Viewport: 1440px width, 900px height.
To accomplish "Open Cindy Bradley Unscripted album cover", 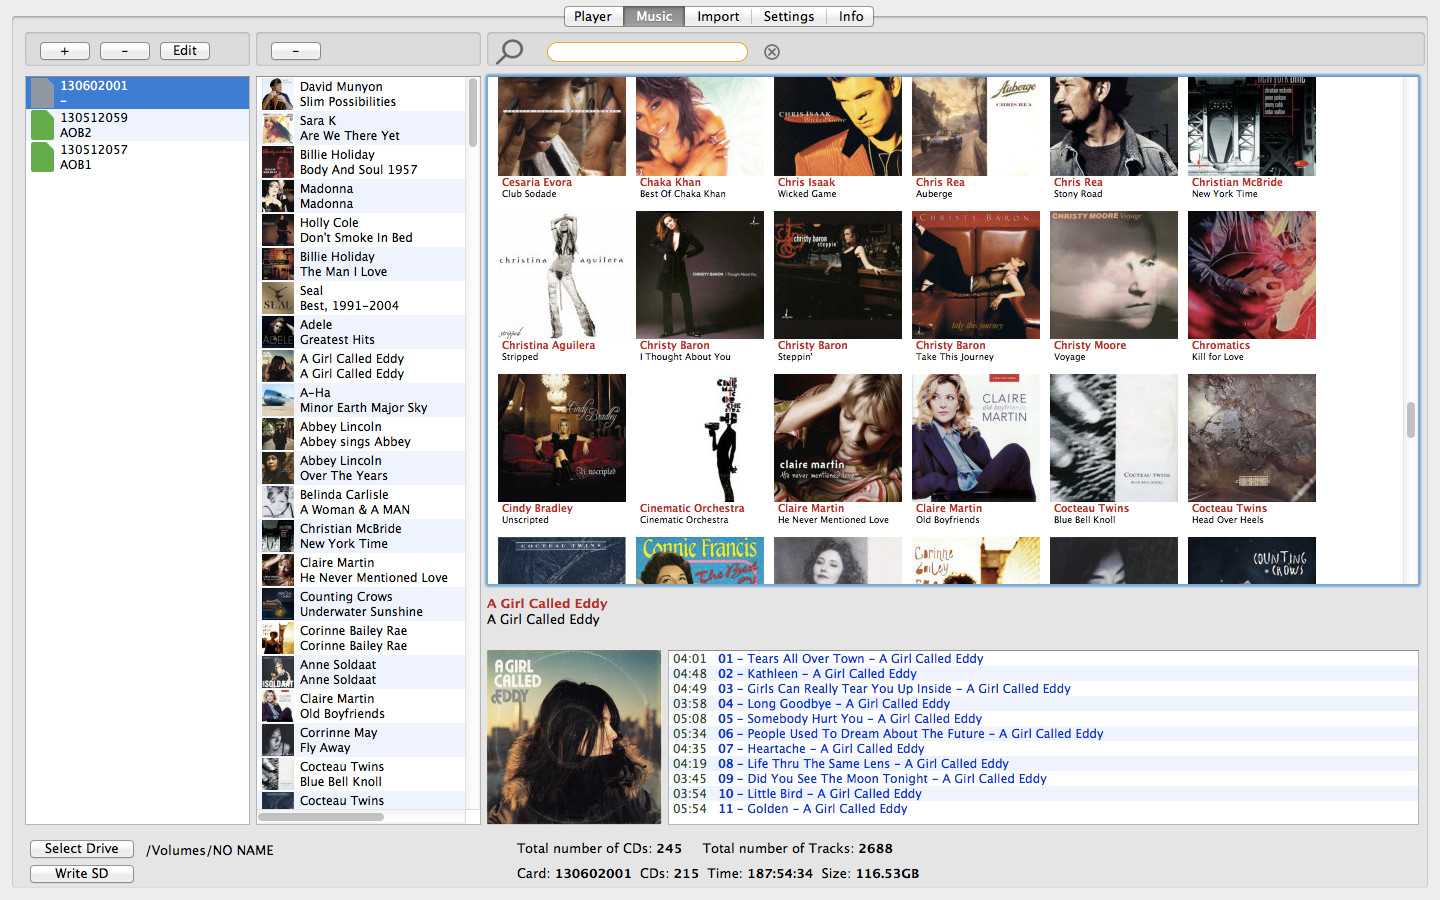I will tap(562, 438).
